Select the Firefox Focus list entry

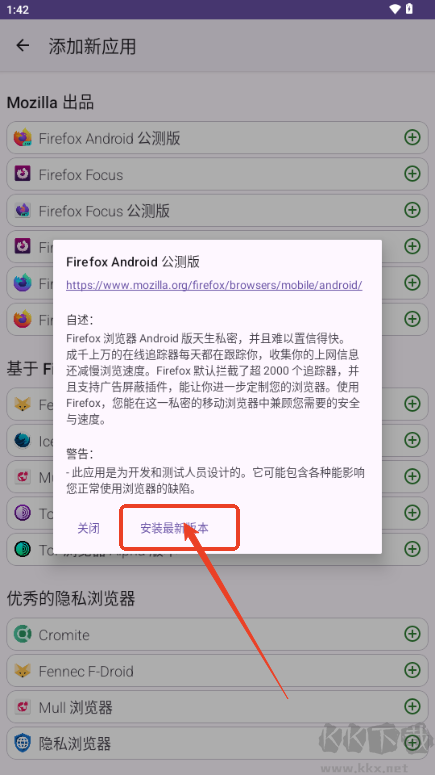click(217, 174)
